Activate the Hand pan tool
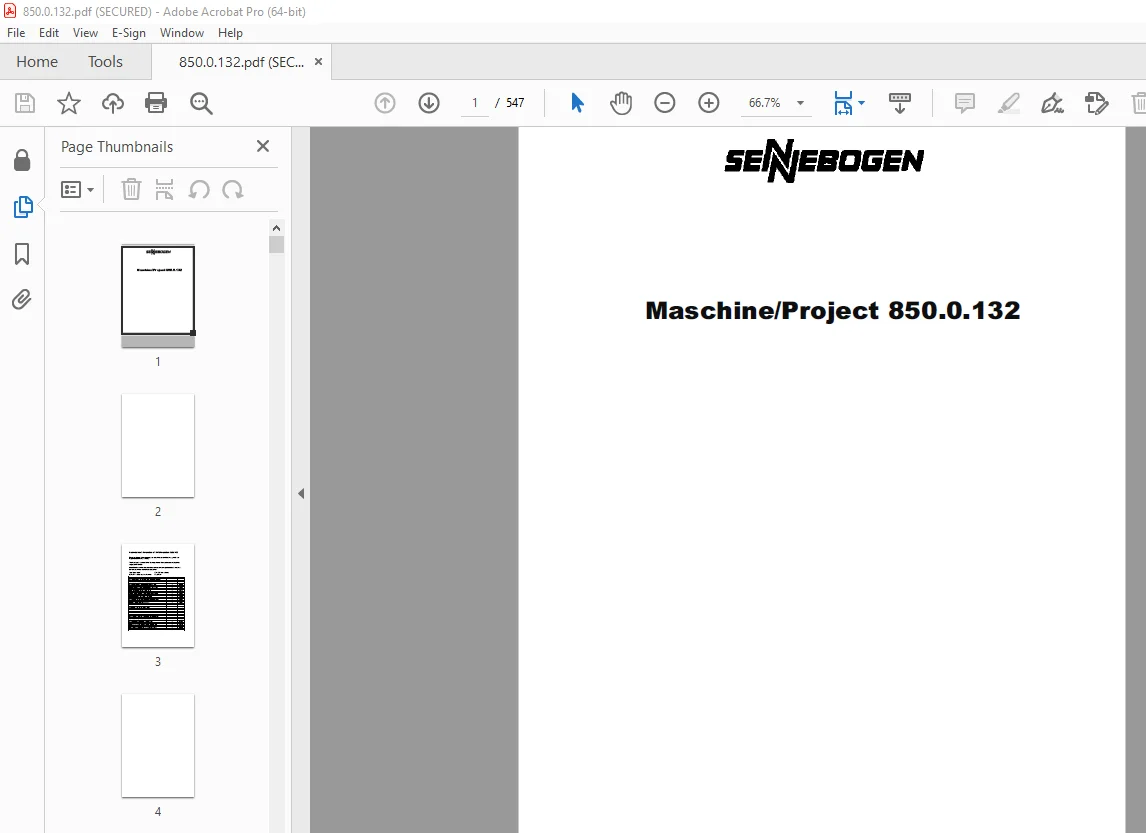The image size is (1146, 833). 621,103
